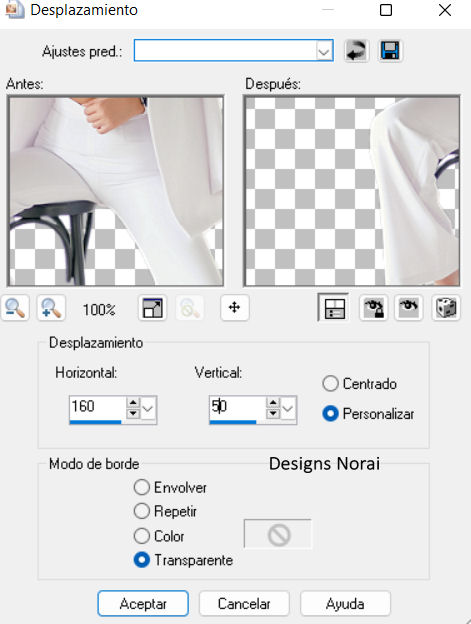Click the reset to default arrow icon
Screen dimensions: 471x624
[356, 51]
